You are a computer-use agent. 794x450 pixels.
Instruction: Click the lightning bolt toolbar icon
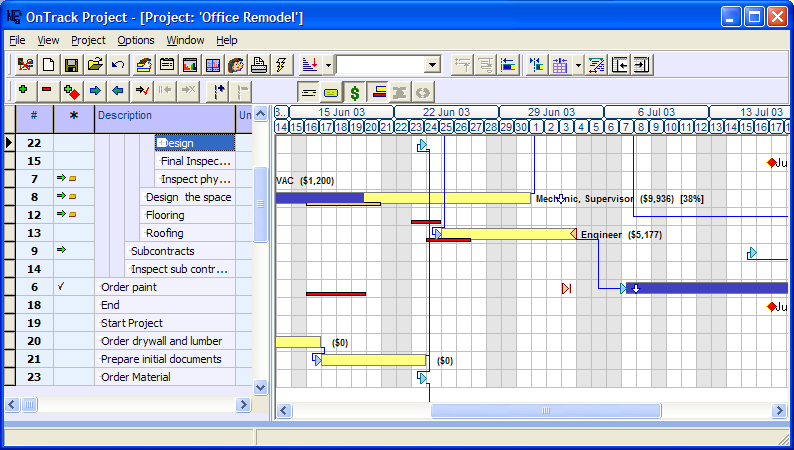click(x=282, y=65)
